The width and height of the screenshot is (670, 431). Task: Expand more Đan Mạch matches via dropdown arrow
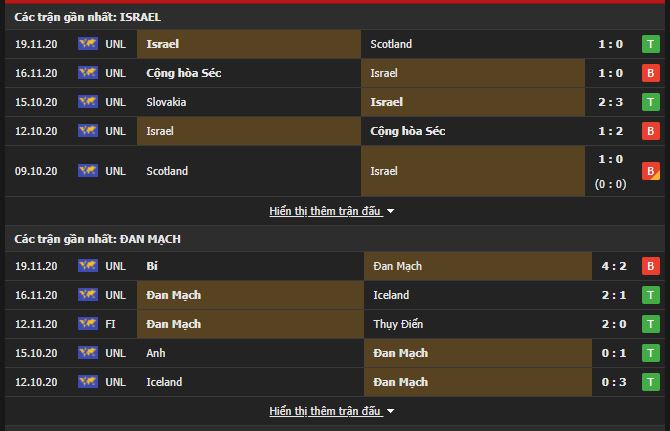click(390, 411)
